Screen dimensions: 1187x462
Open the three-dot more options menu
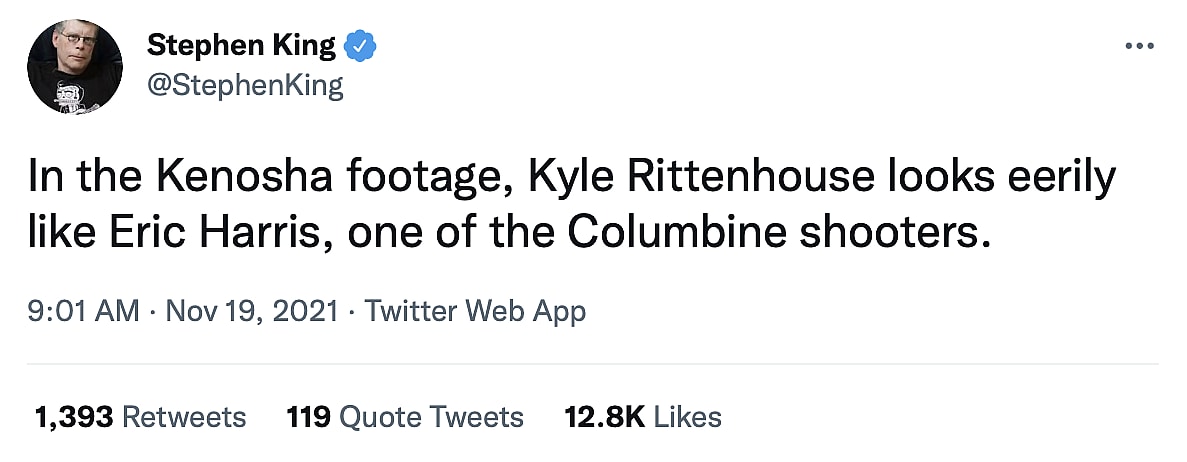point(1140,46)
